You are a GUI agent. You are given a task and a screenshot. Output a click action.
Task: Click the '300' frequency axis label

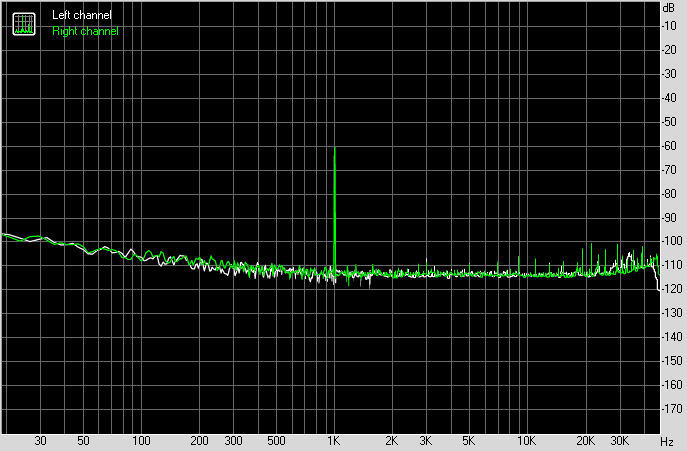[234, 441]
